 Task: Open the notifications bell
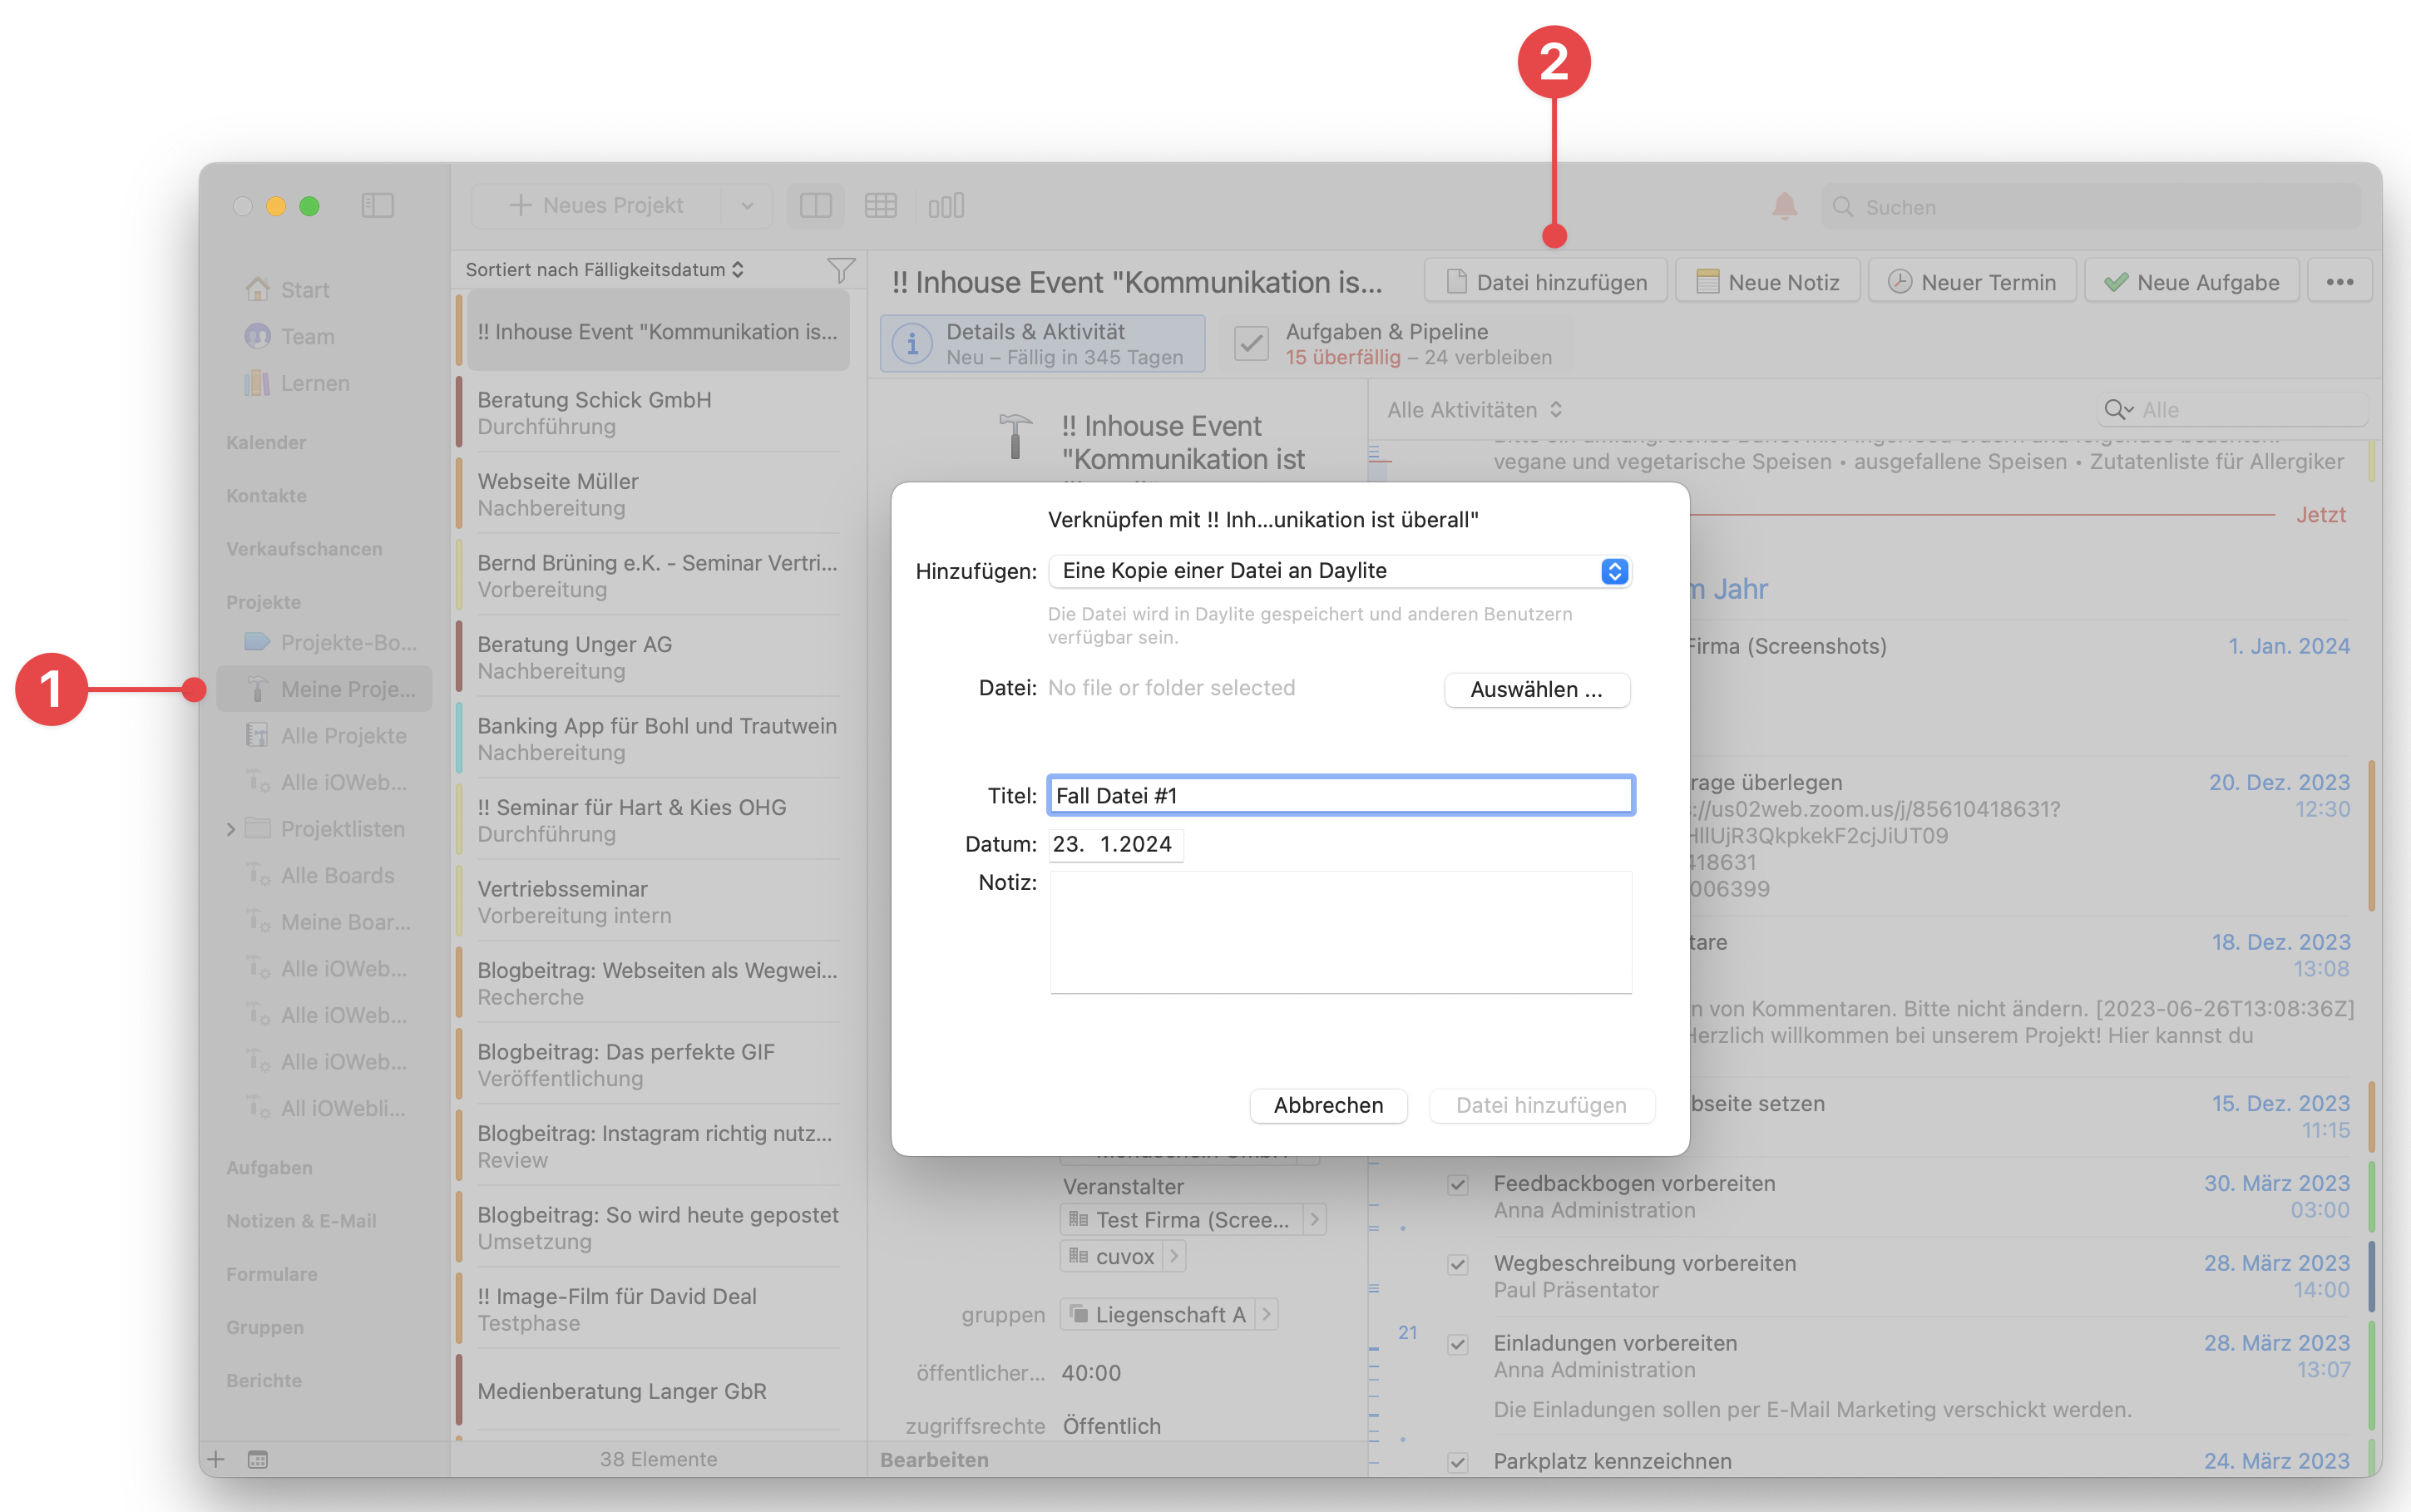1784,206
